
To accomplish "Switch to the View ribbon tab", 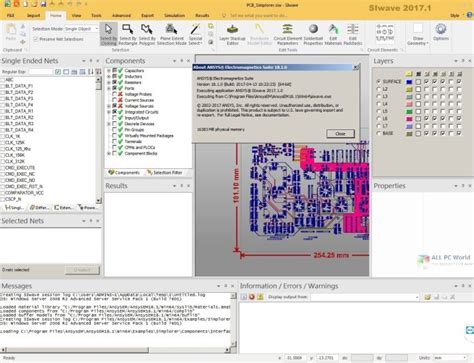I will click(76, 15).
